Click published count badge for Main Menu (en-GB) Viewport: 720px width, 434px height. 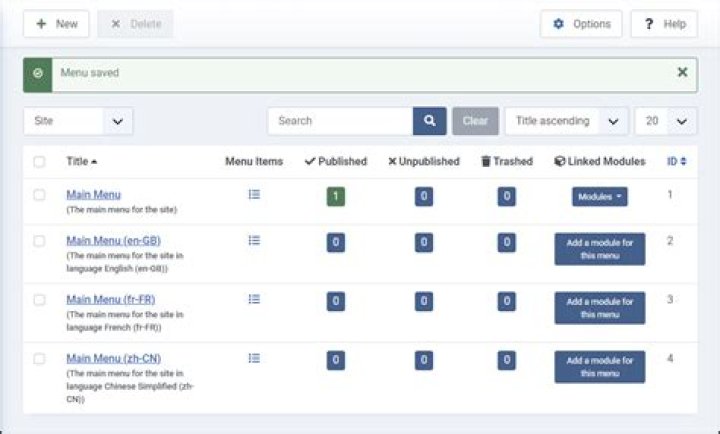(336, 242)
